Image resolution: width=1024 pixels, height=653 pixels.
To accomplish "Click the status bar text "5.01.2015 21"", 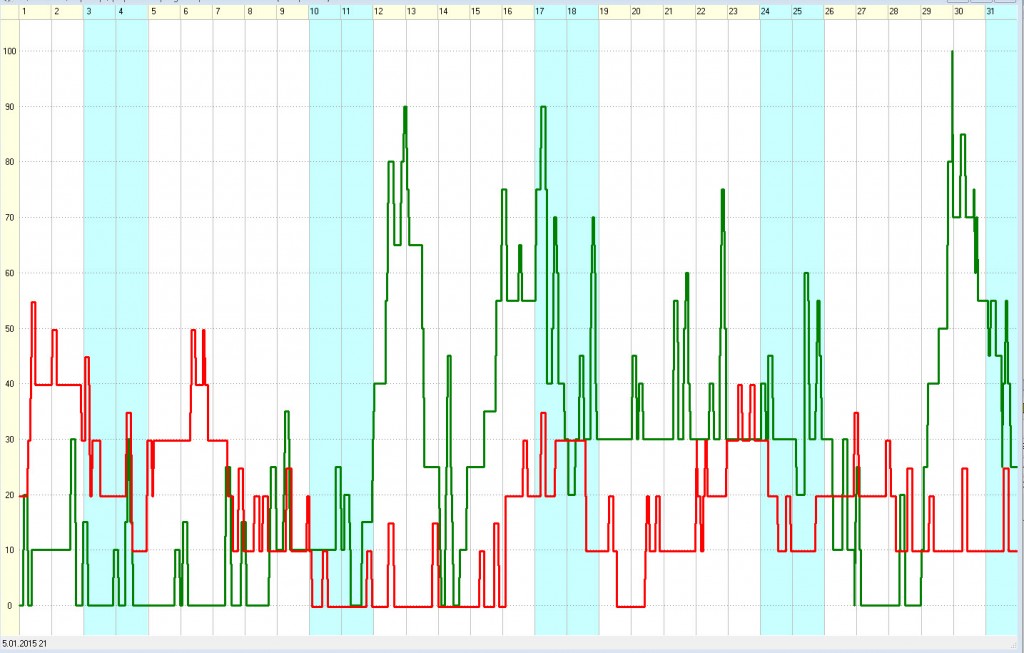I will coord(24,644).
